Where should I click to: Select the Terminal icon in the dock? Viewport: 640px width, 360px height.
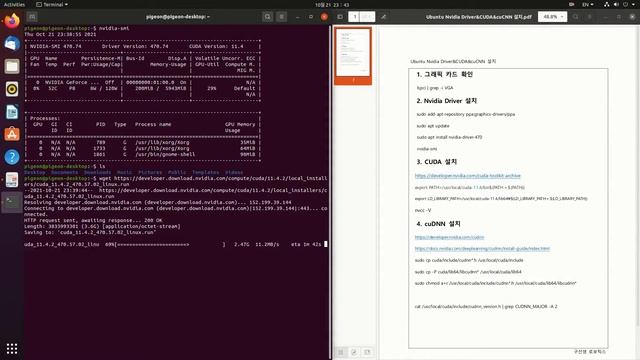[x=12, y=202]
